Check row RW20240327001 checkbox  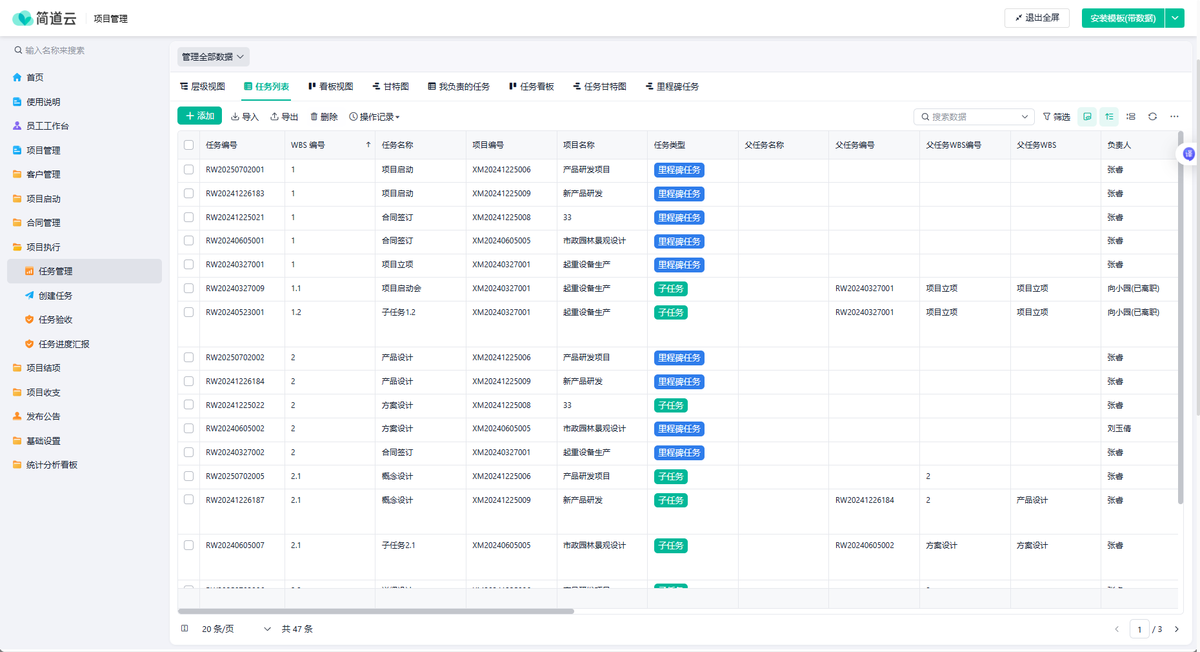point(189,265)
